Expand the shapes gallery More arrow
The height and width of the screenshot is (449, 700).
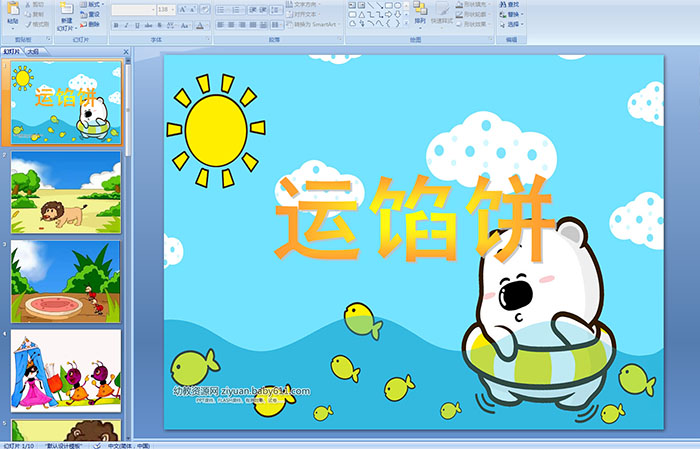tap(406, 24)
